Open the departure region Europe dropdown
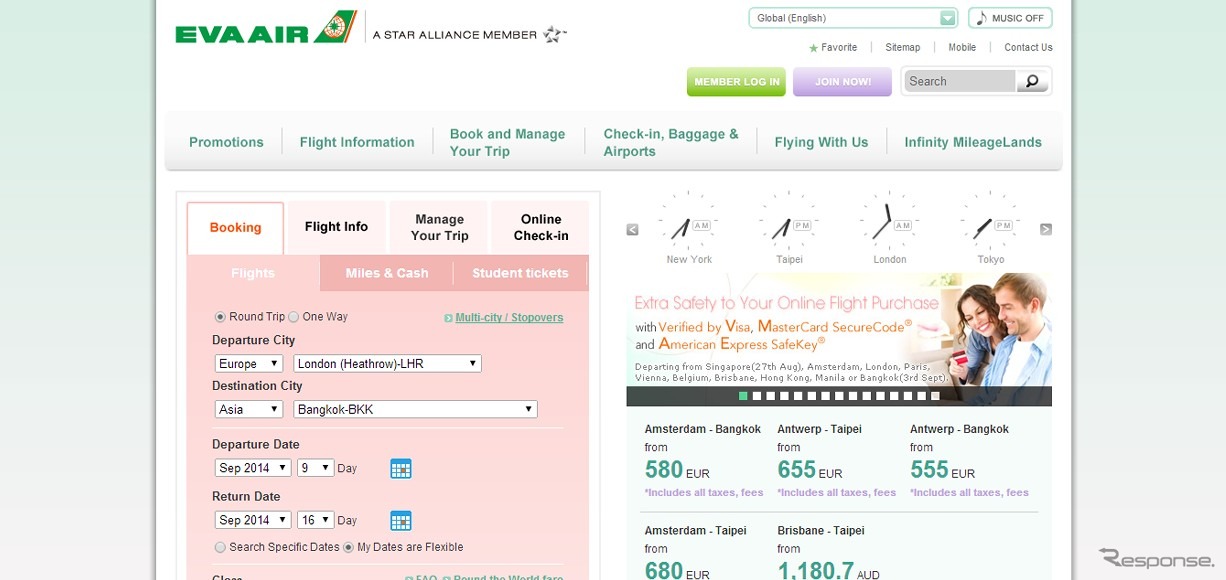This screenshot has width=1226, height=580. point(249,363)
